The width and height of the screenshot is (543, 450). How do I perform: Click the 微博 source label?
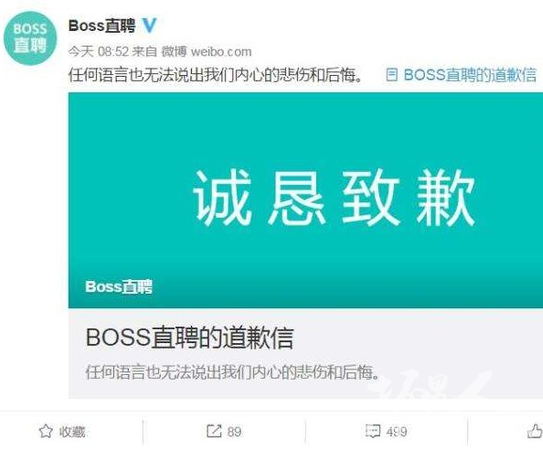[174, 52]
